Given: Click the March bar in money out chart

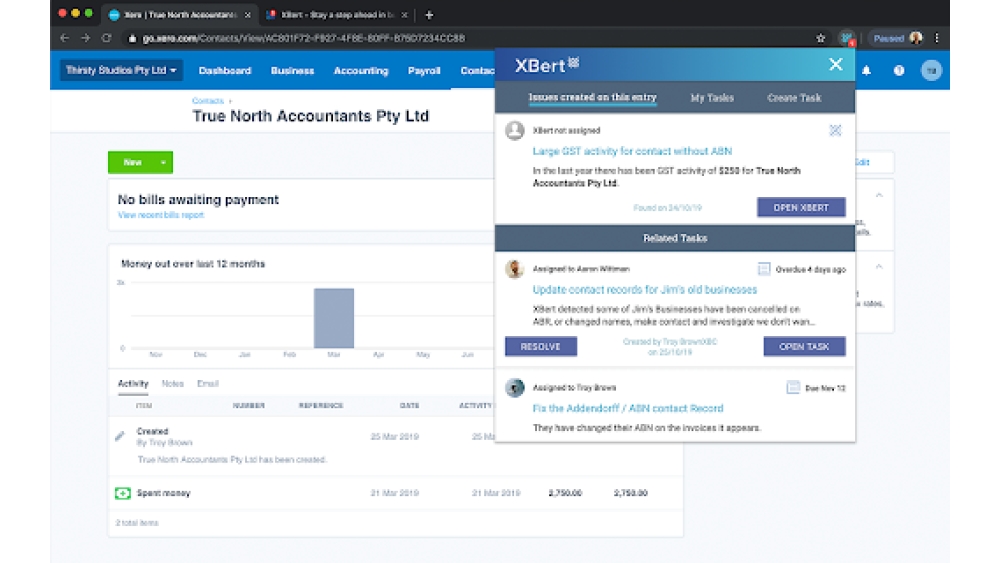Looking at the screenshot, I should 334,318.
